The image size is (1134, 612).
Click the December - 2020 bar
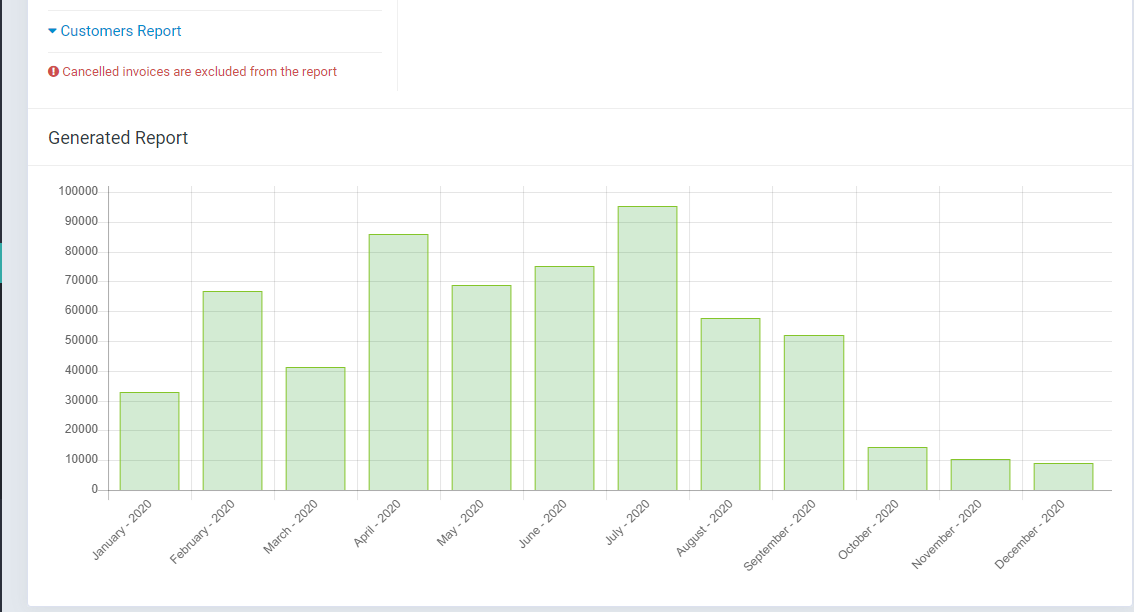[1063, 477]
